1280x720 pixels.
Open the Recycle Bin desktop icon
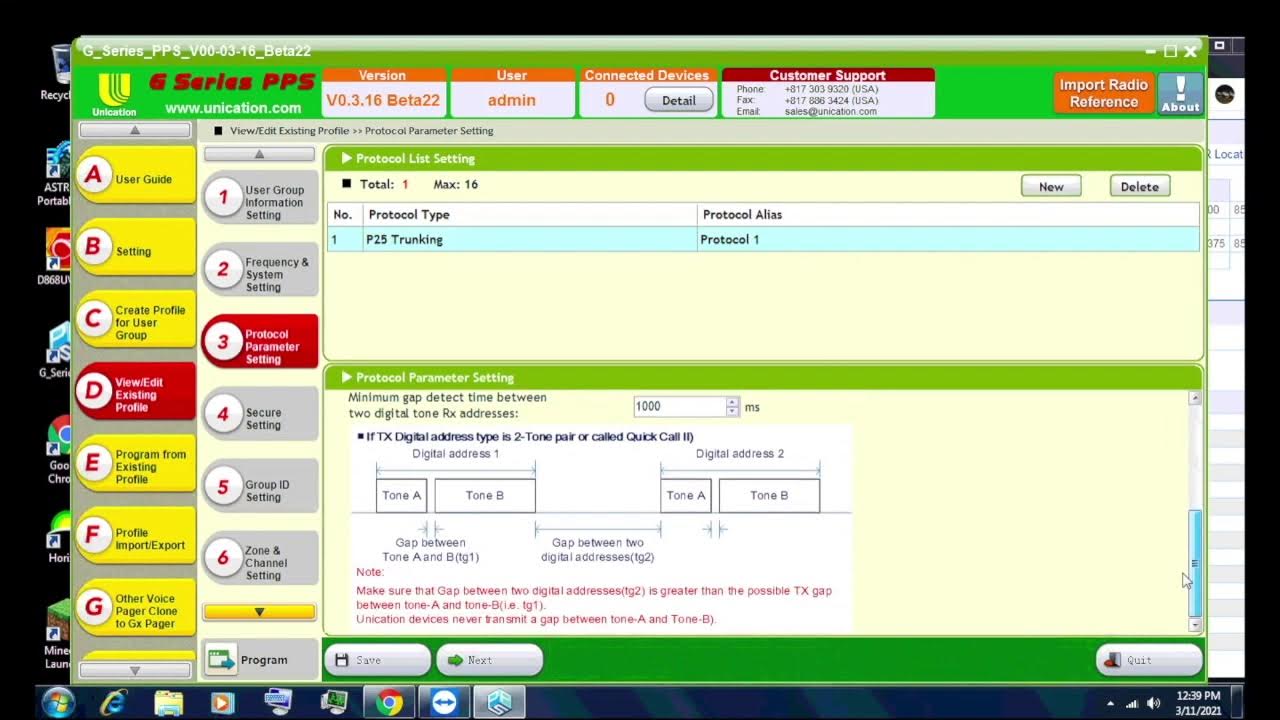pyautogui.click(x=58, y=70)
